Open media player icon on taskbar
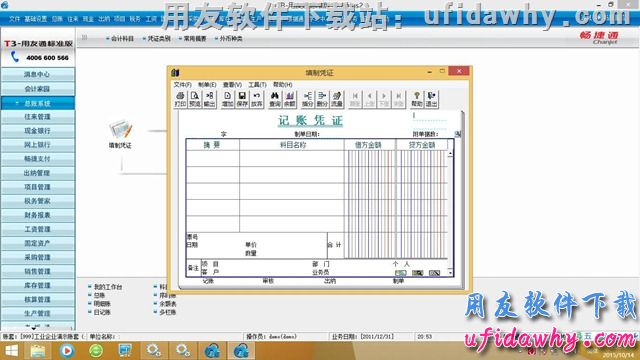 (x=67, y=351)
